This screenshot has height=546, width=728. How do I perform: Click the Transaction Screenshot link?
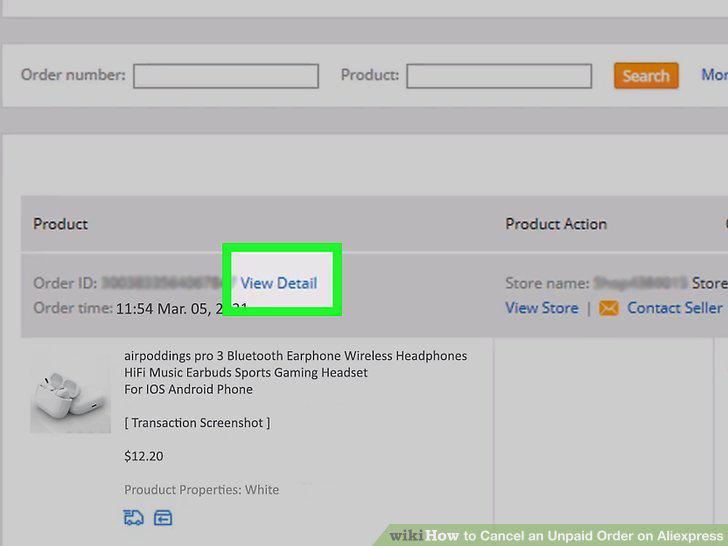coord(197,423)
